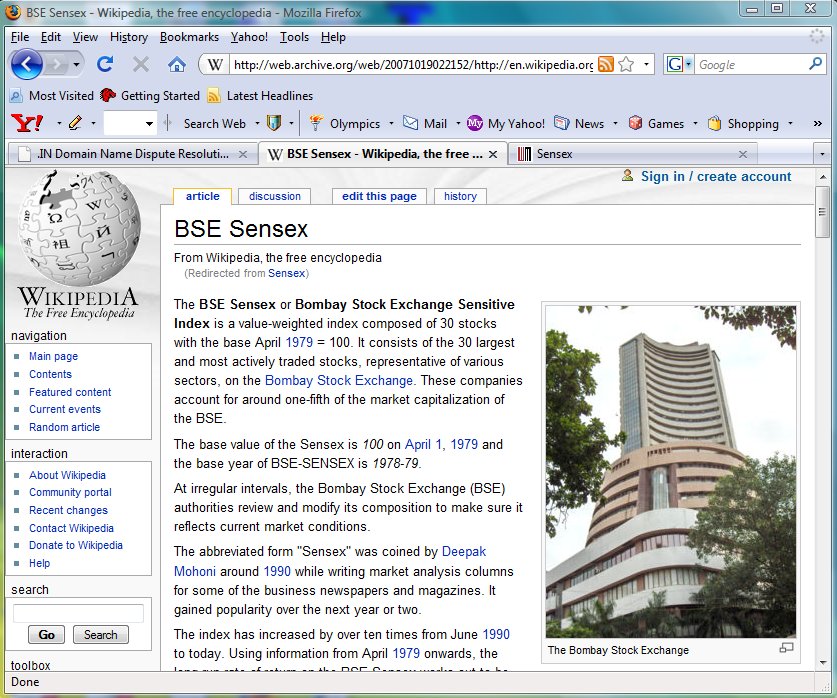Open the Random article sidebar link
Screen dimensions: 837x698
[64, 427]
